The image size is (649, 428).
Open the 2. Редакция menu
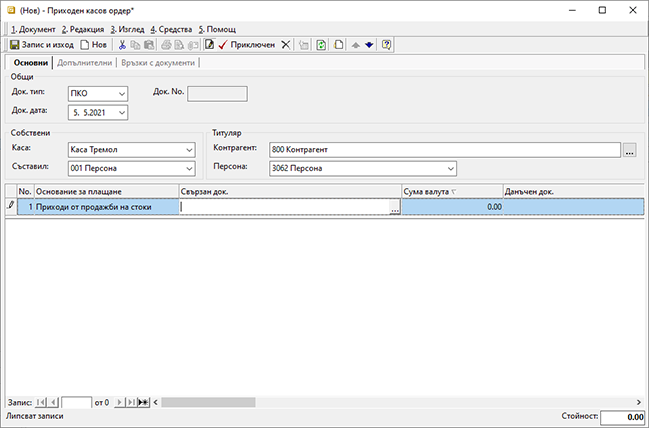83,29
